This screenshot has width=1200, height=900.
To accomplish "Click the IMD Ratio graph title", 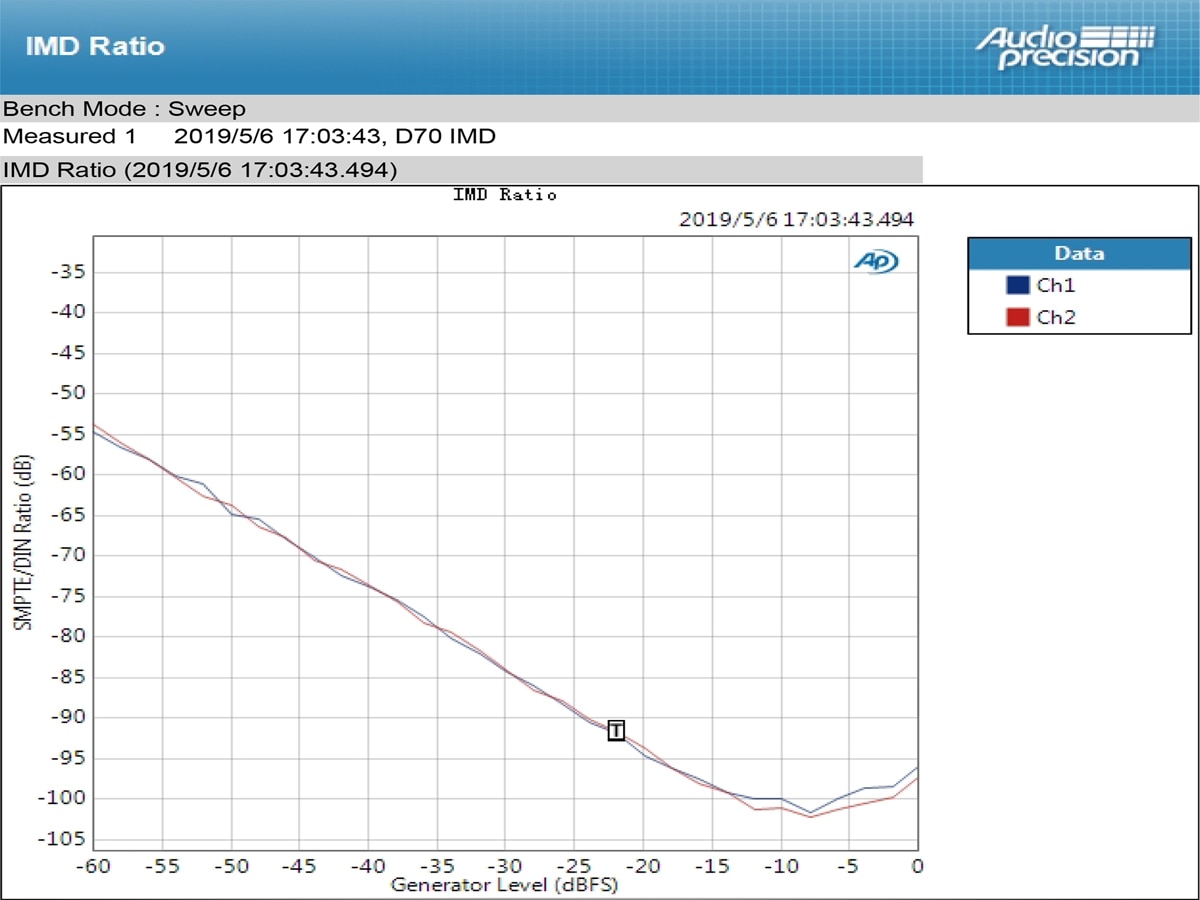I will (x=504, y=194).
